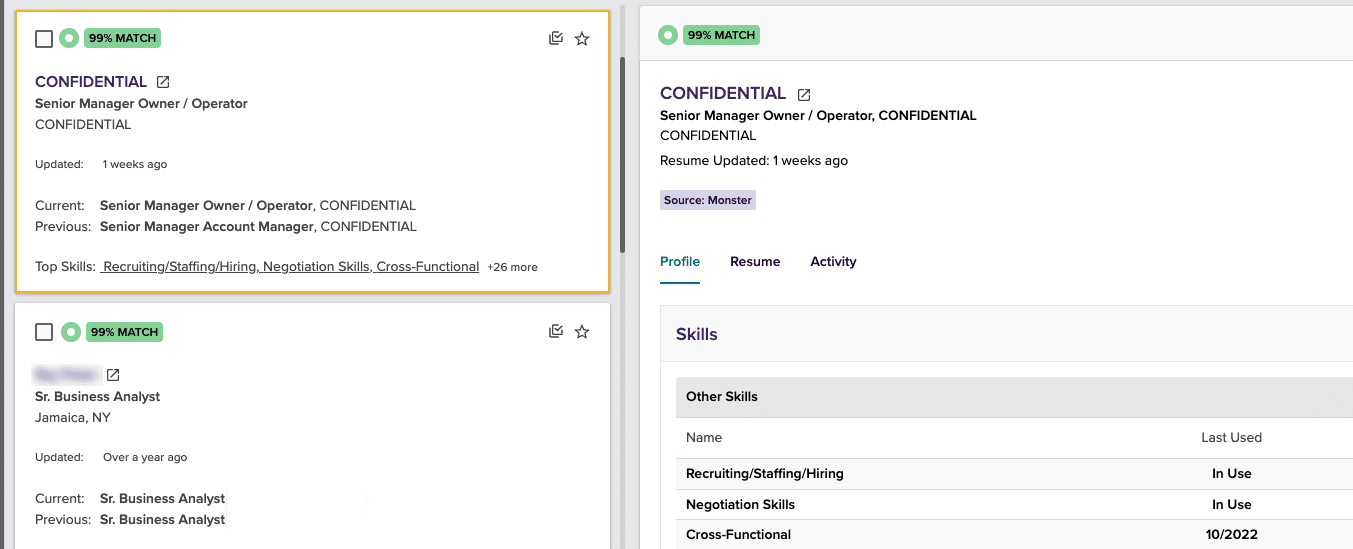Click the CONFIDENTIAL name link in list card

(x=91, y=82)
